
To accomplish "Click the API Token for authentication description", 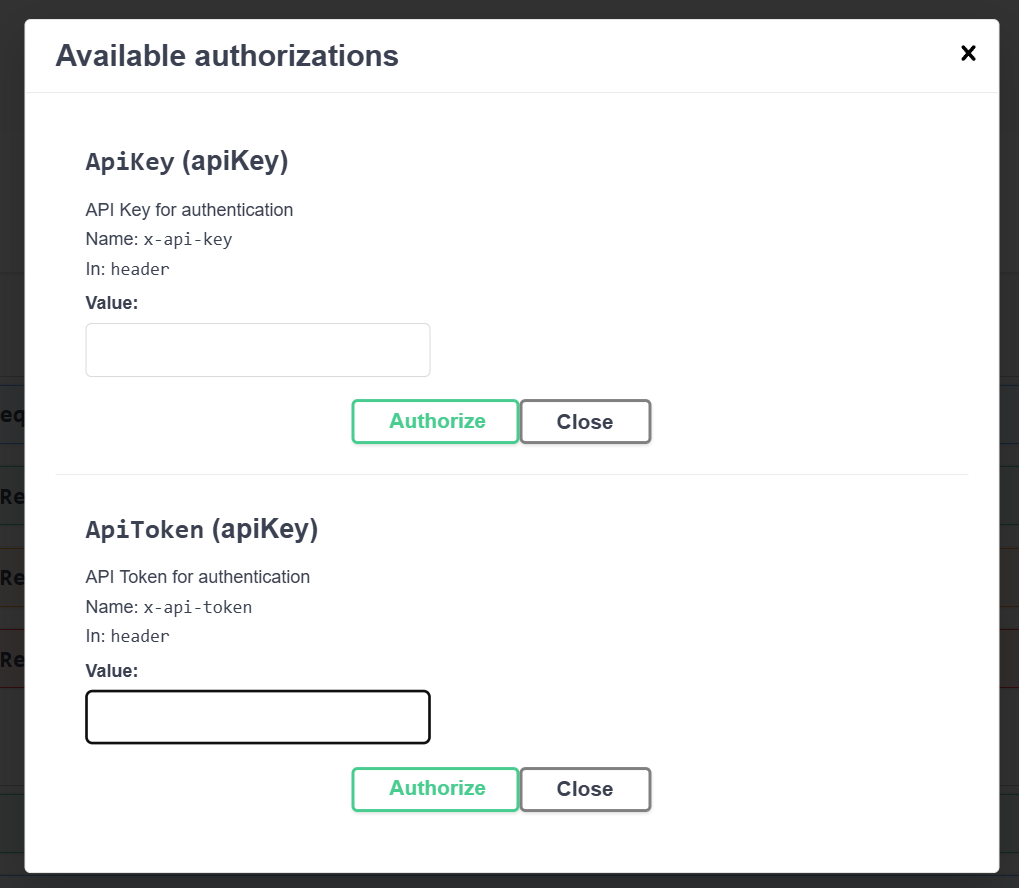I will click(197, 577).
